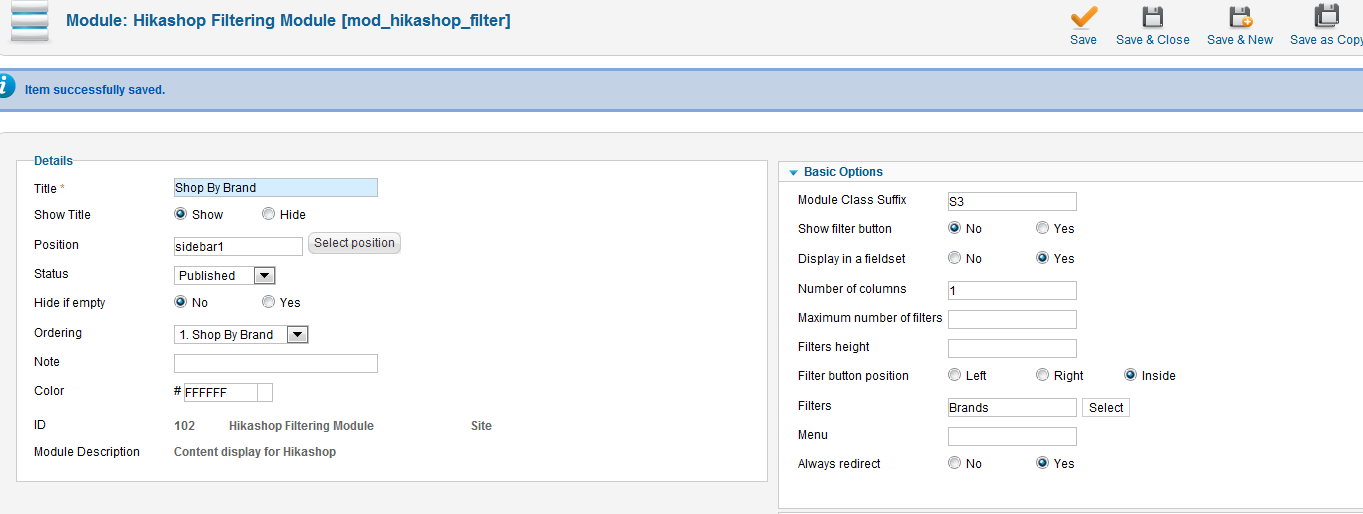The image size is (1363, 514).
Task: Select Show for Show Title
Action: (181, 214)
